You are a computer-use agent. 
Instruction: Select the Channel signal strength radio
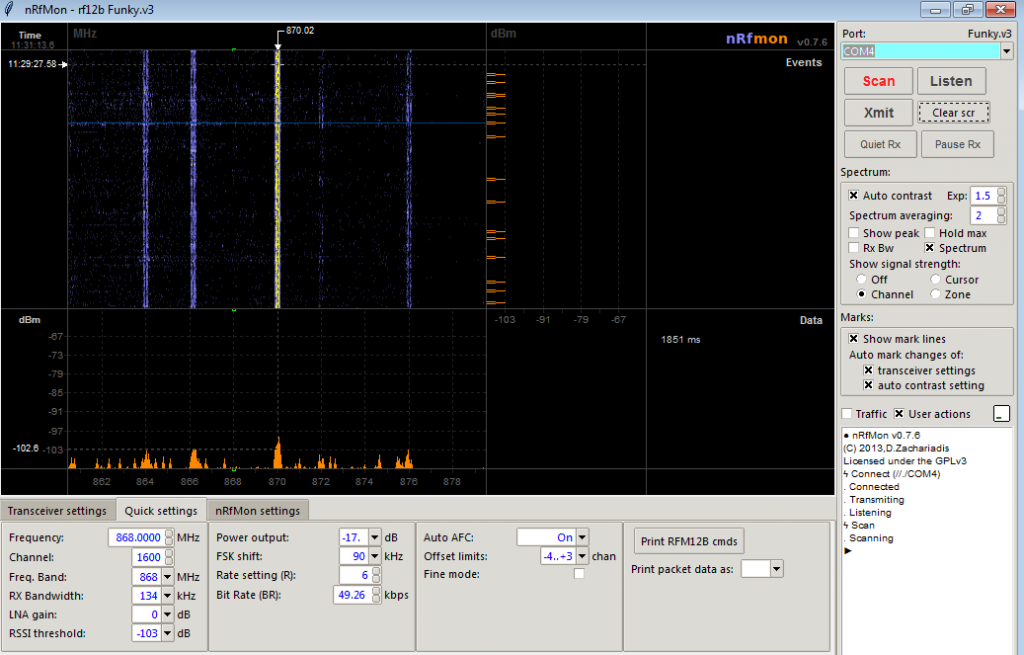861,295
